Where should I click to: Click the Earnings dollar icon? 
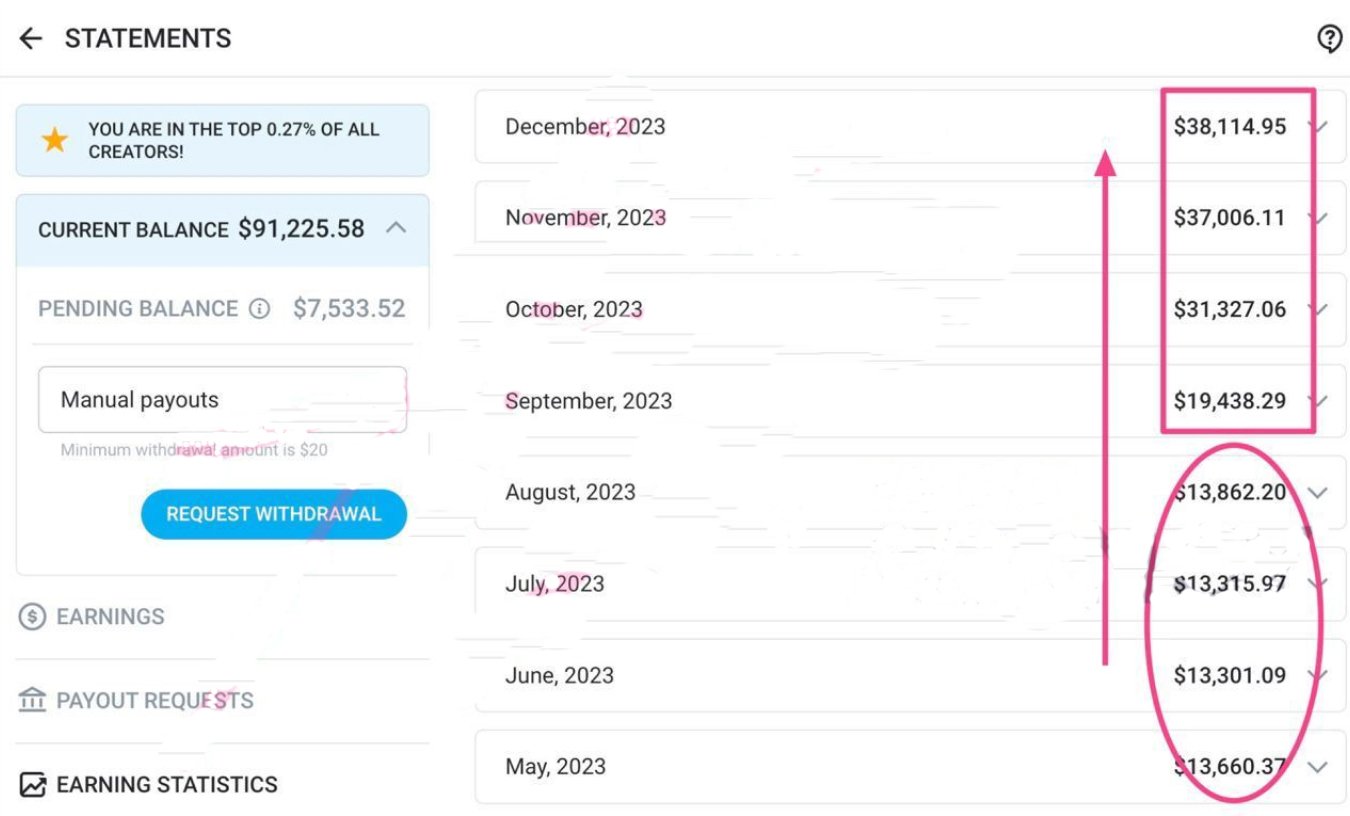pos(32,617)
